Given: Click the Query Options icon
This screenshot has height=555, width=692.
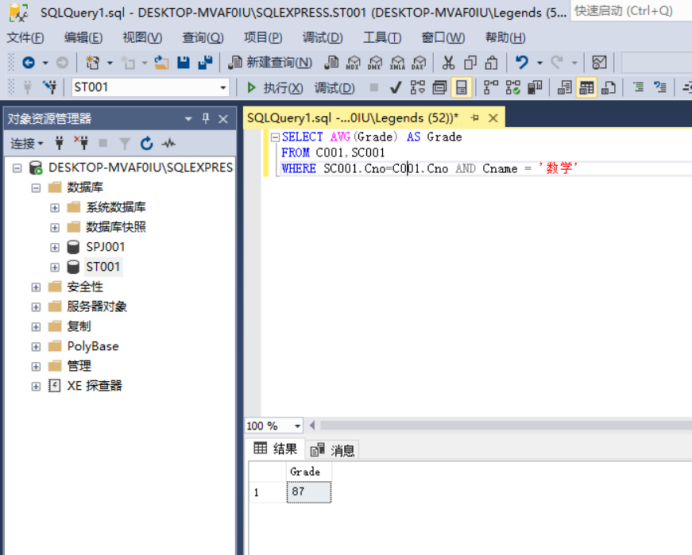Looking at the screenshot, I should (440, 88).
